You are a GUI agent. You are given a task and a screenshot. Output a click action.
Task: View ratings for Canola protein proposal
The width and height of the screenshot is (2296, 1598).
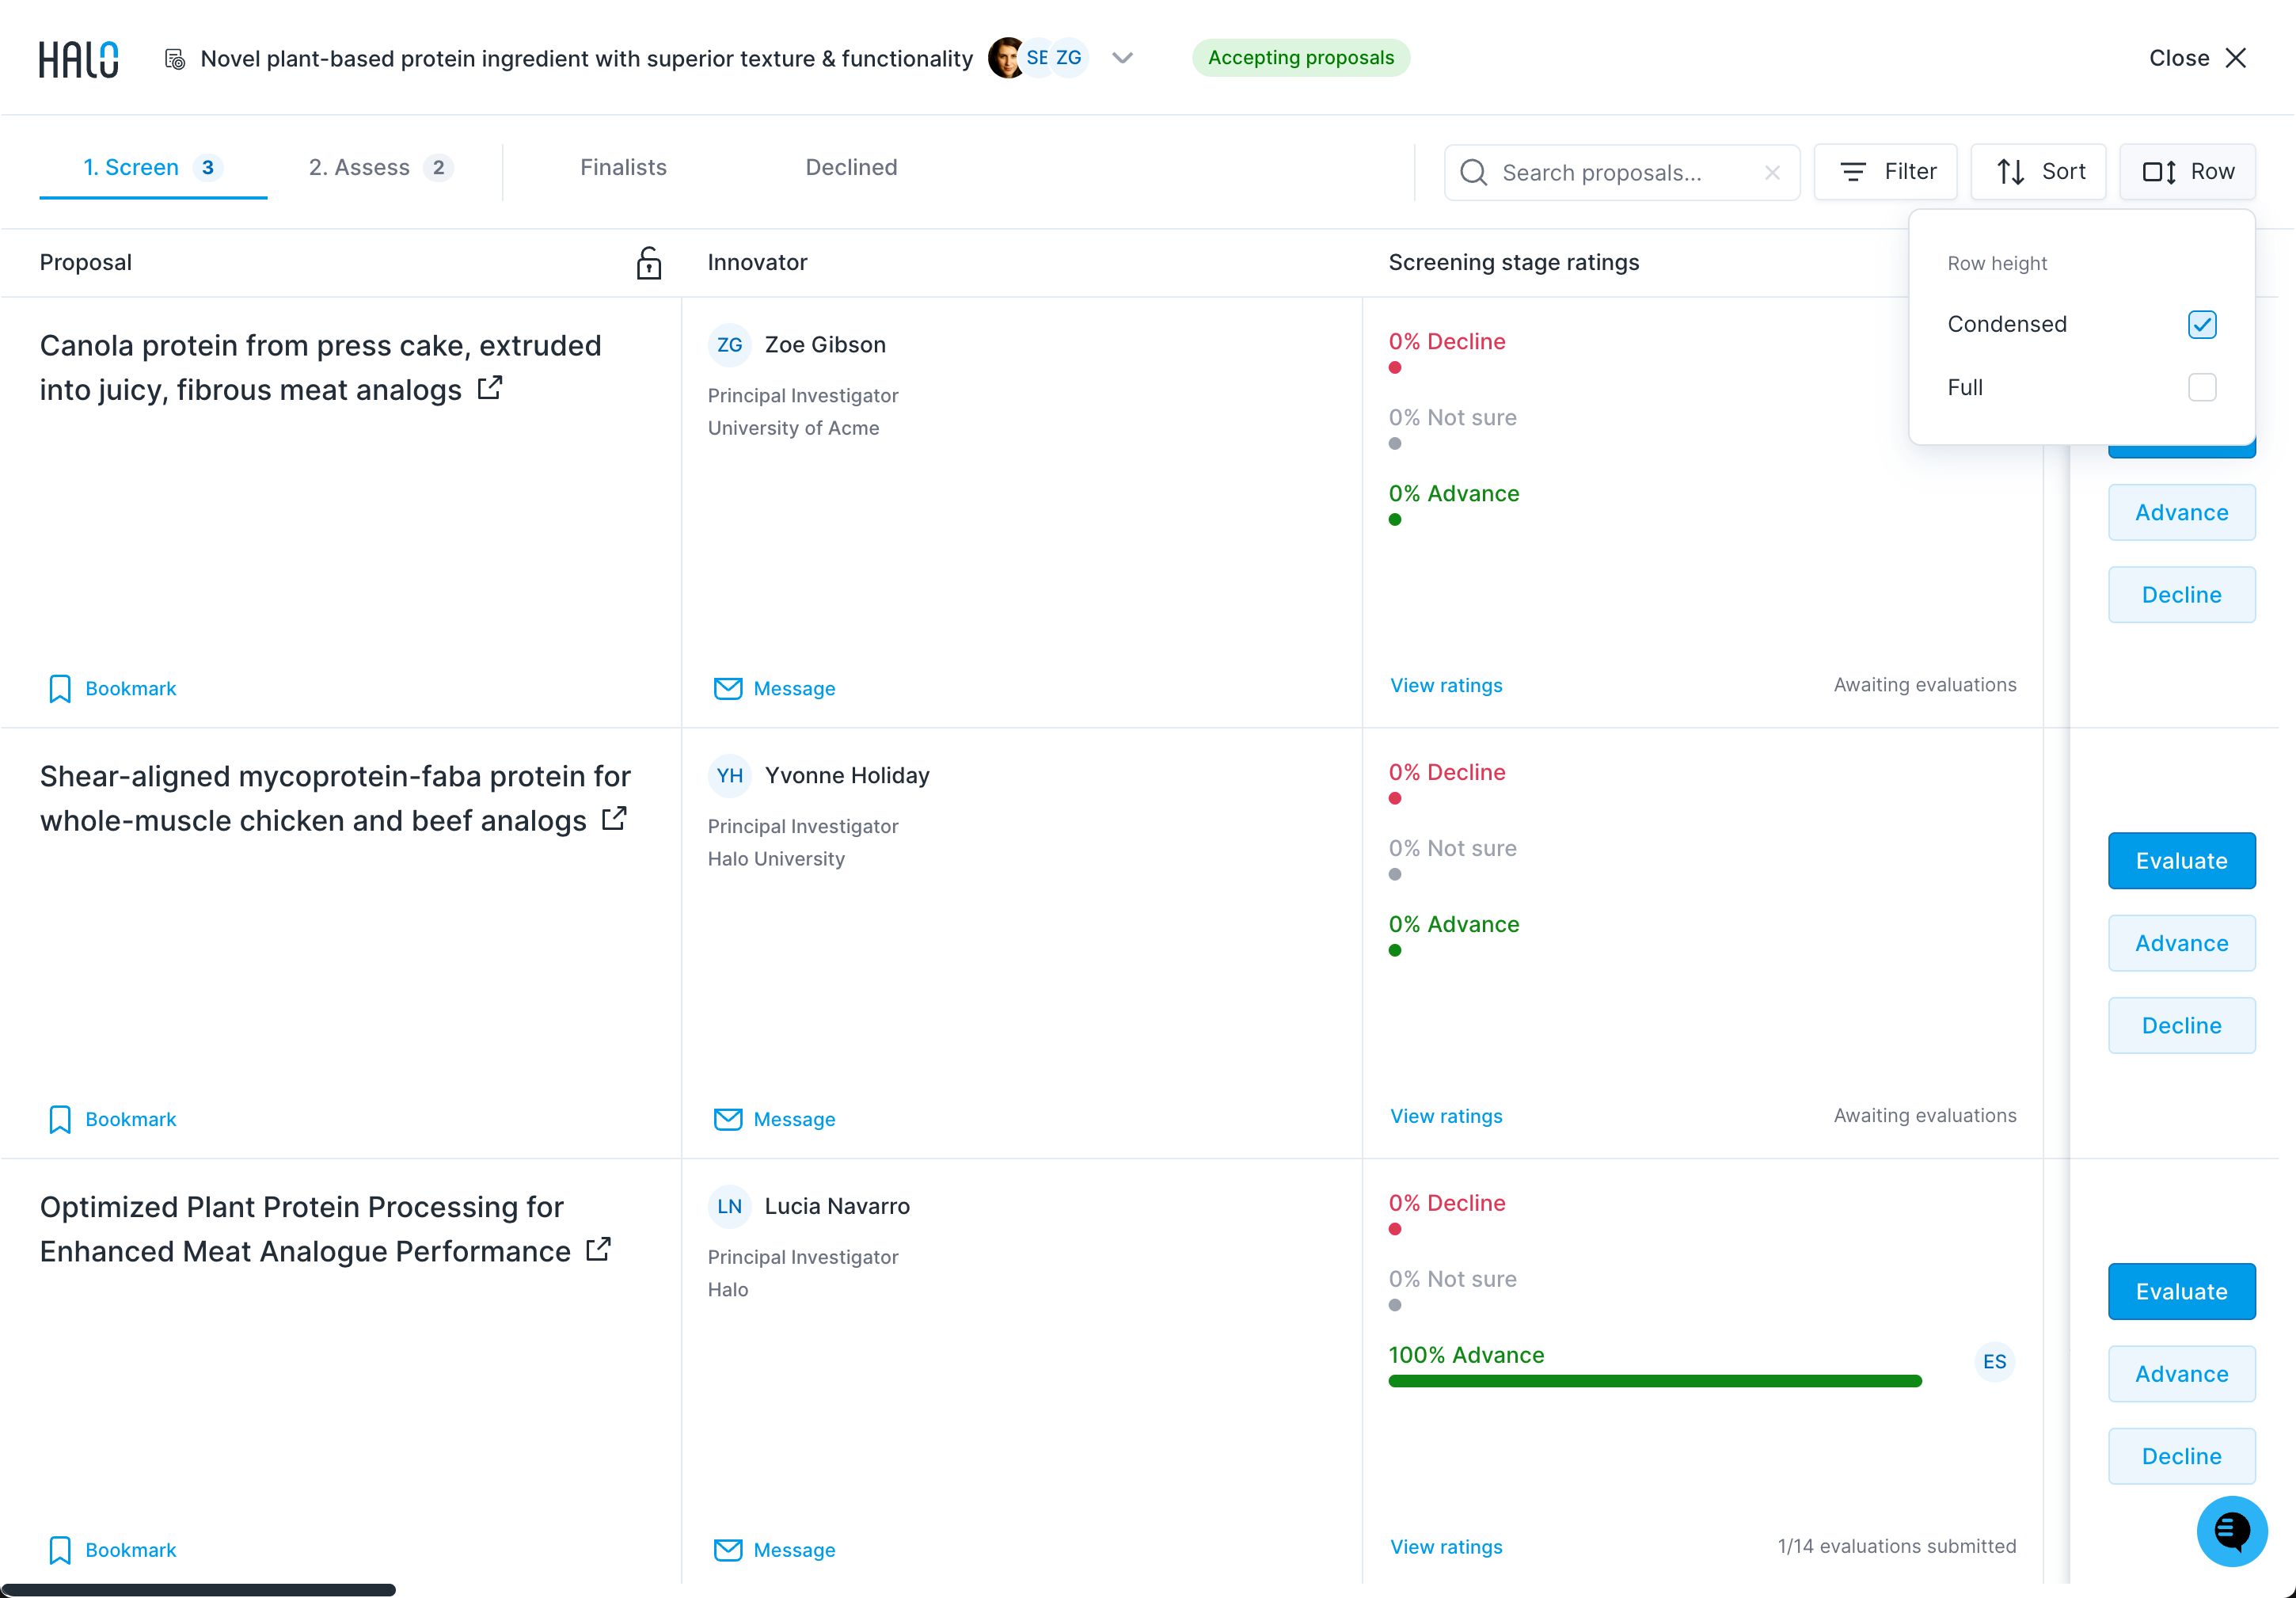[x=1446, y=685]
